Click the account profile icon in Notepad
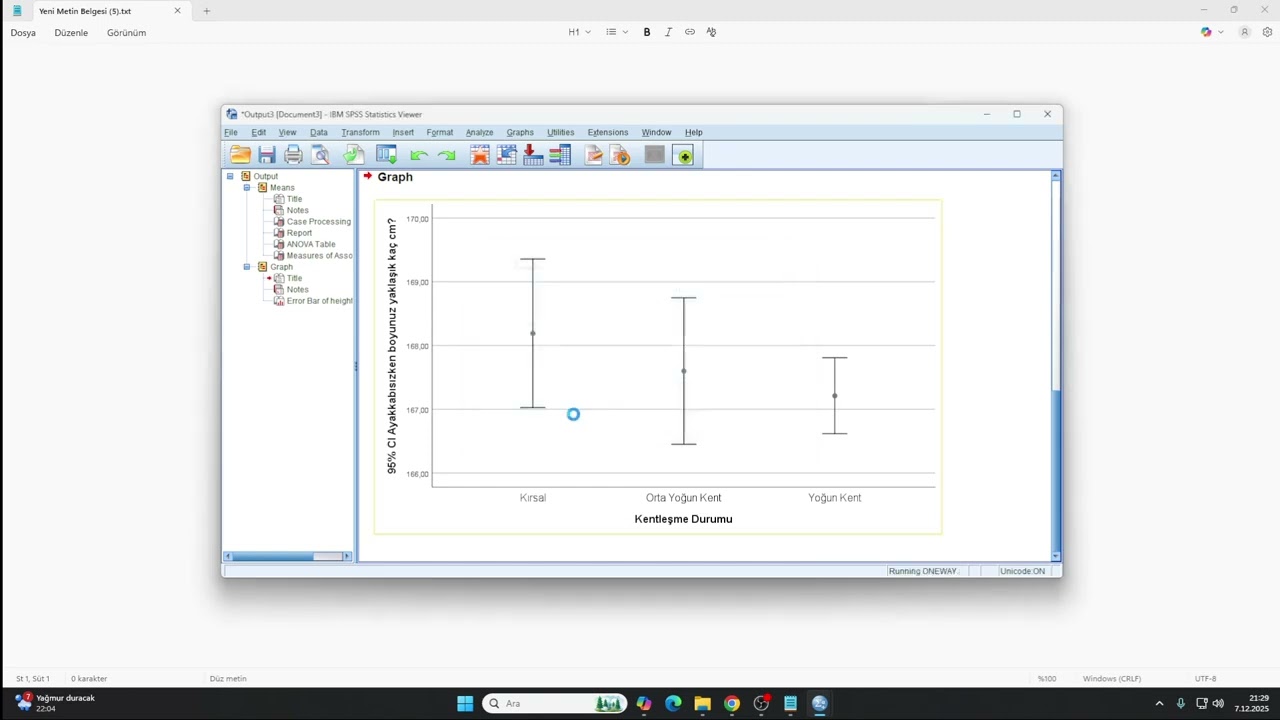This screenshot has width=1280, height=720. tap(1245, 32)
